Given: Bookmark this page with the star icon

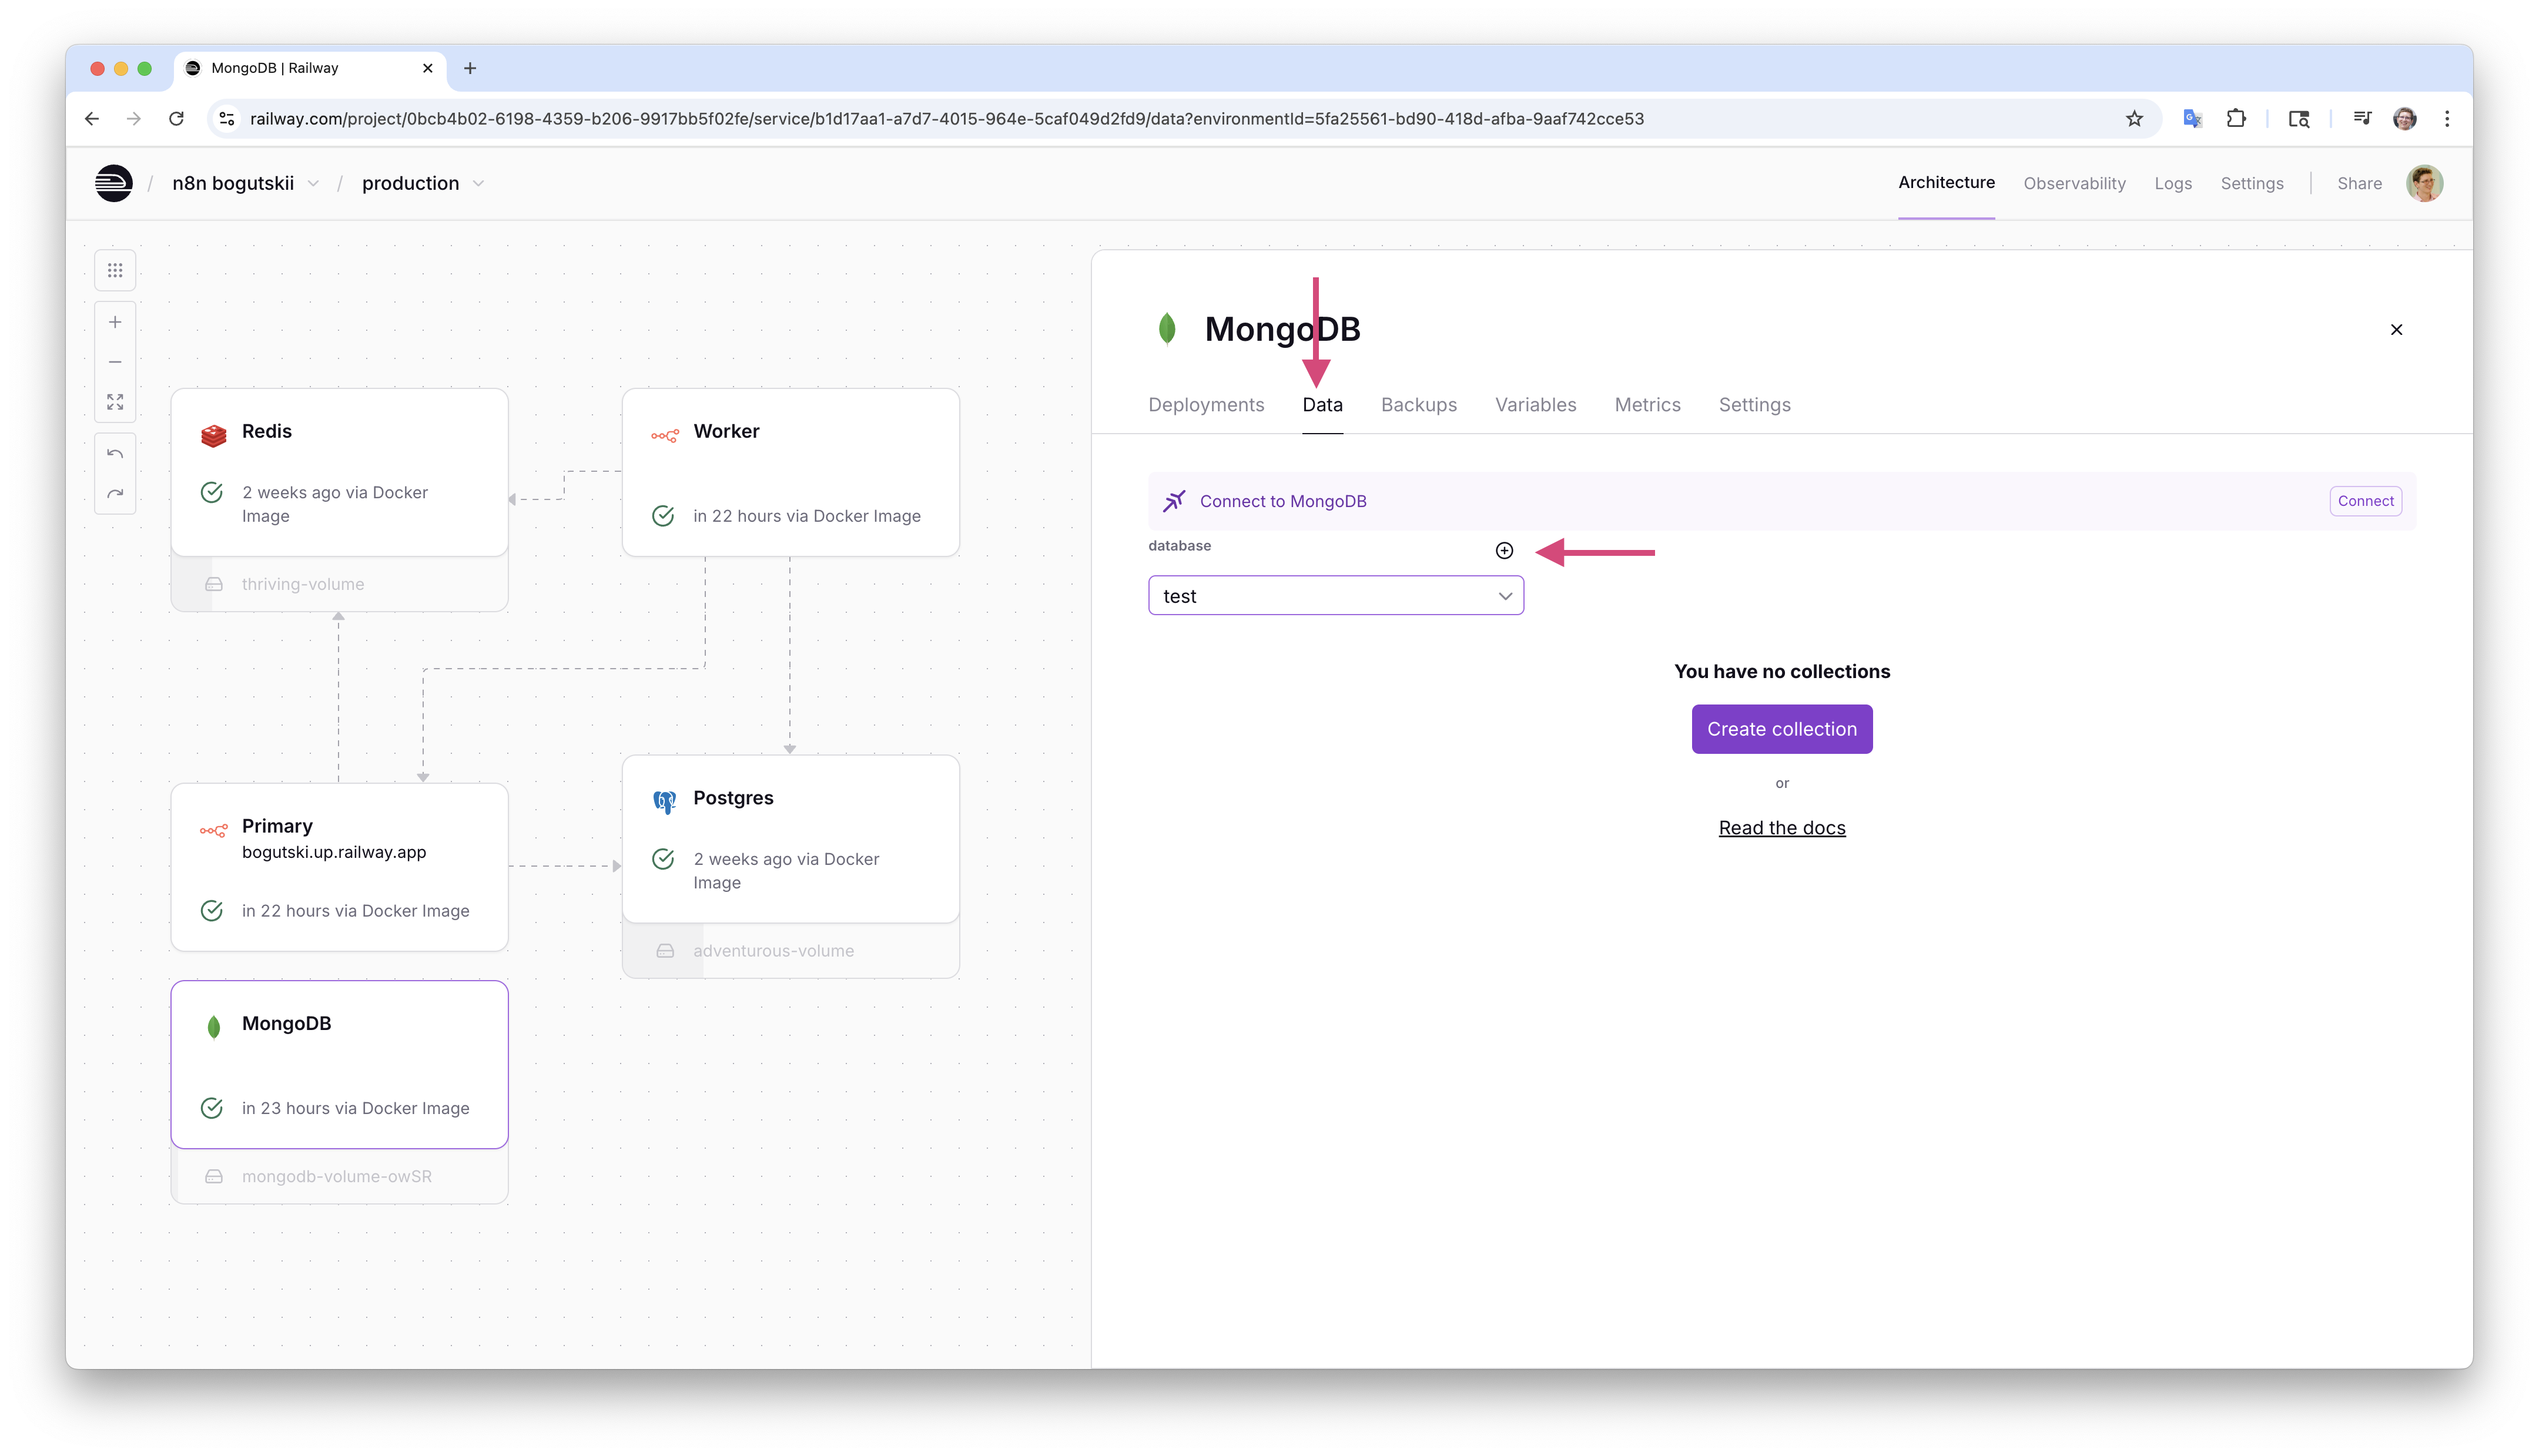Looking at the screenshot, I should click(x=2134, y=119).
